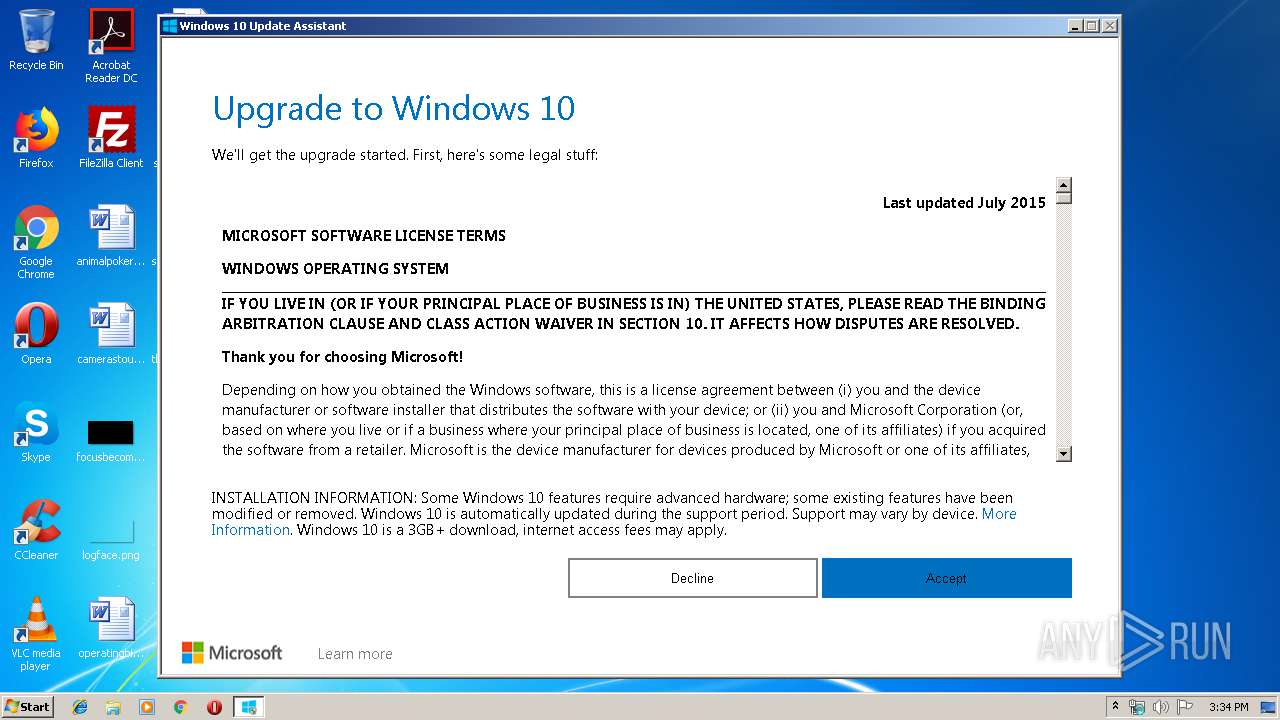Select the animalpoker Word document icon
The height and width of the screenshot is (720, 1280).
[x=111, y=236]
